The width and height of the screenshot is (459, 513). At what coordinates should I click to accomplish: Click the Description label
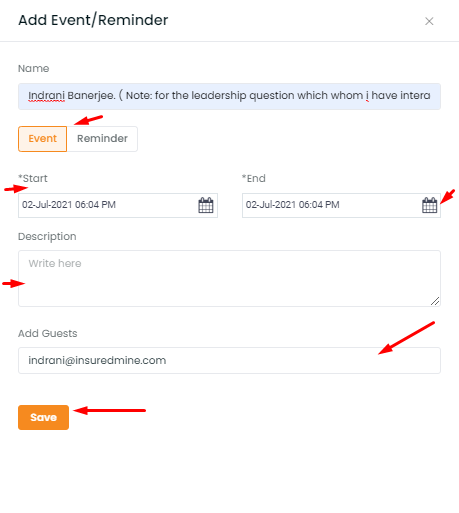coord(47,236)
